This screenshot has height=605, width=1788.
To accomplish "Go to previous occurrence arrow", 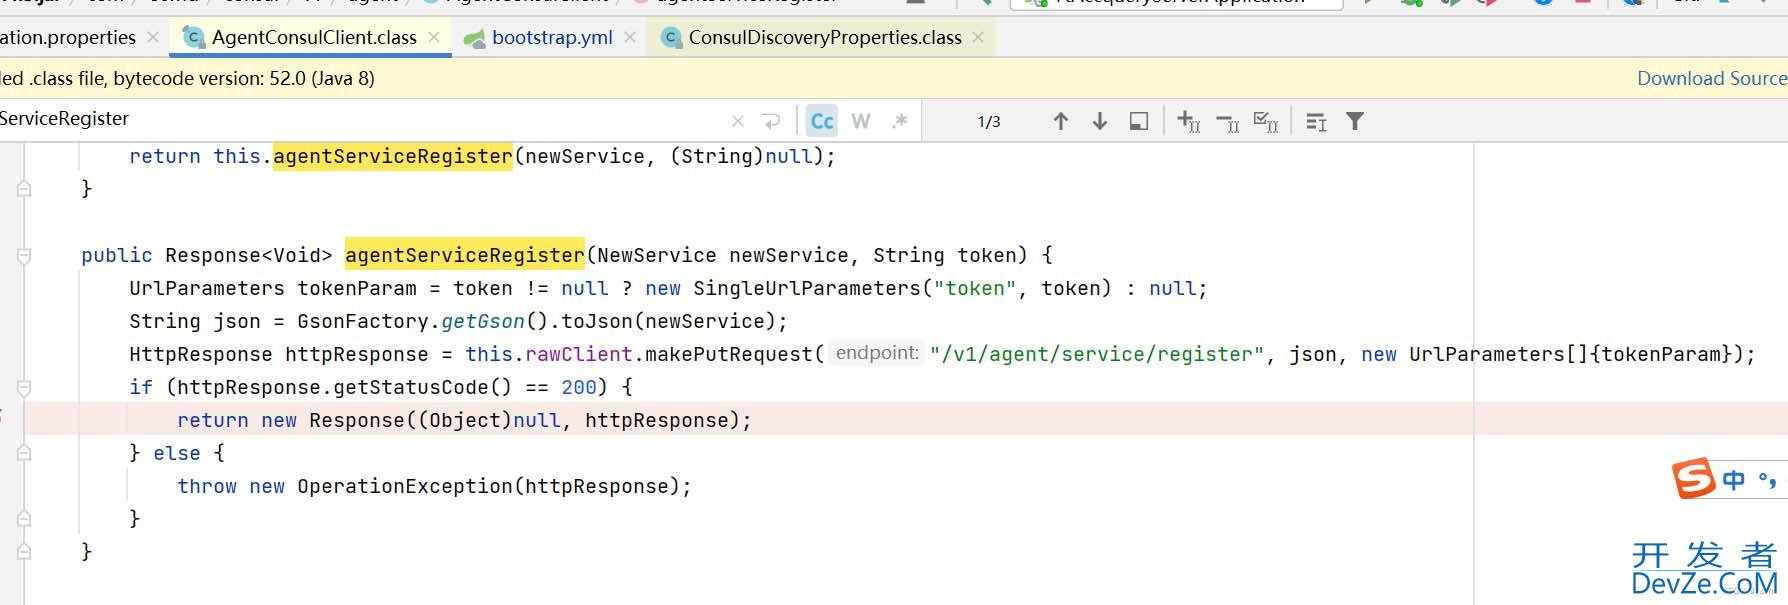I will (x=1061, y=121).
